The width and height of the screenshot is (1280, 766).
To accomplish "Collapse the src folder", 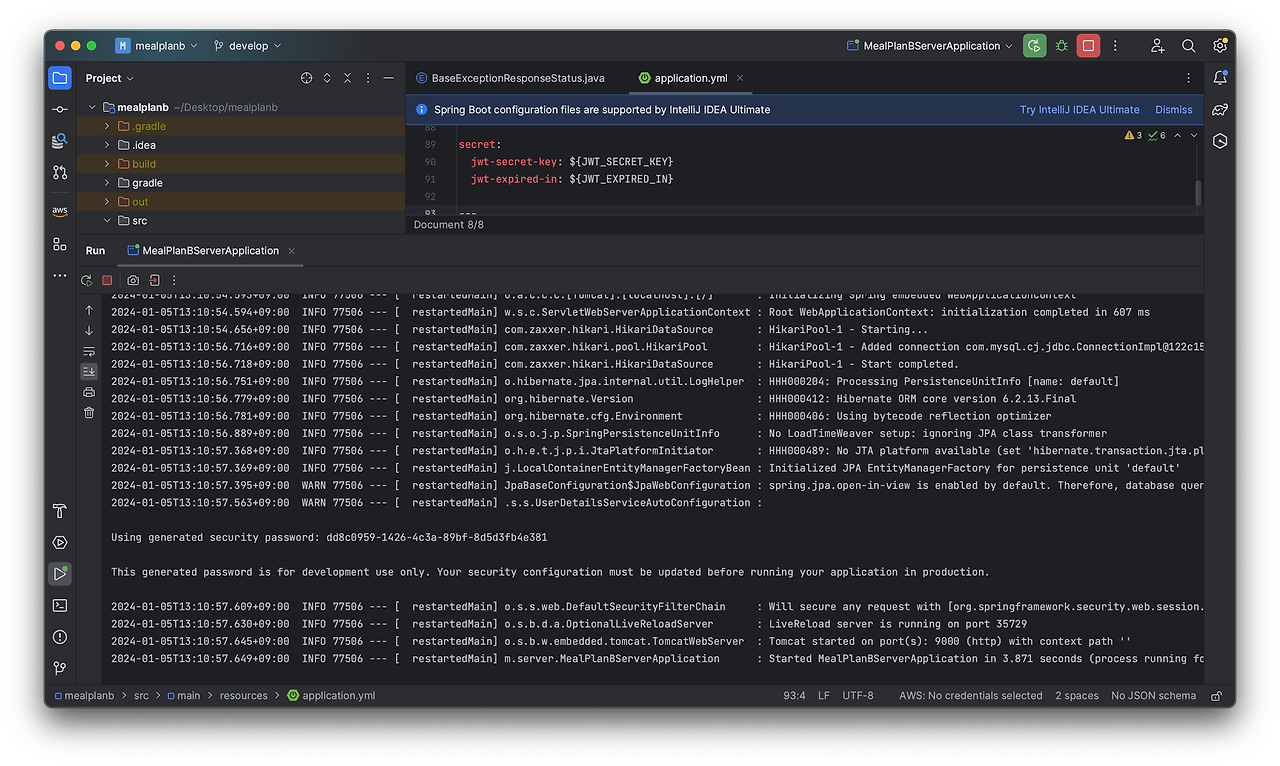I will (107, 221).
